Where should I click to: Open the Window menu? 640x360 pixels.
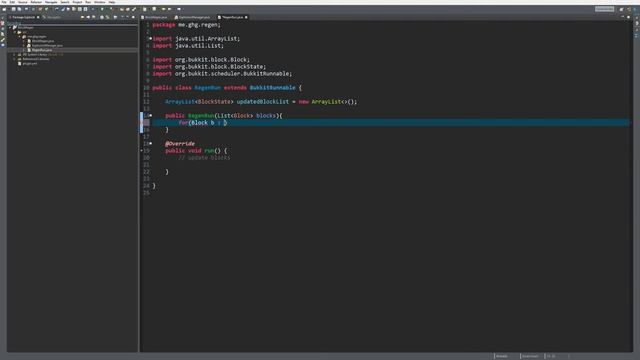click(x=100, y=2)
